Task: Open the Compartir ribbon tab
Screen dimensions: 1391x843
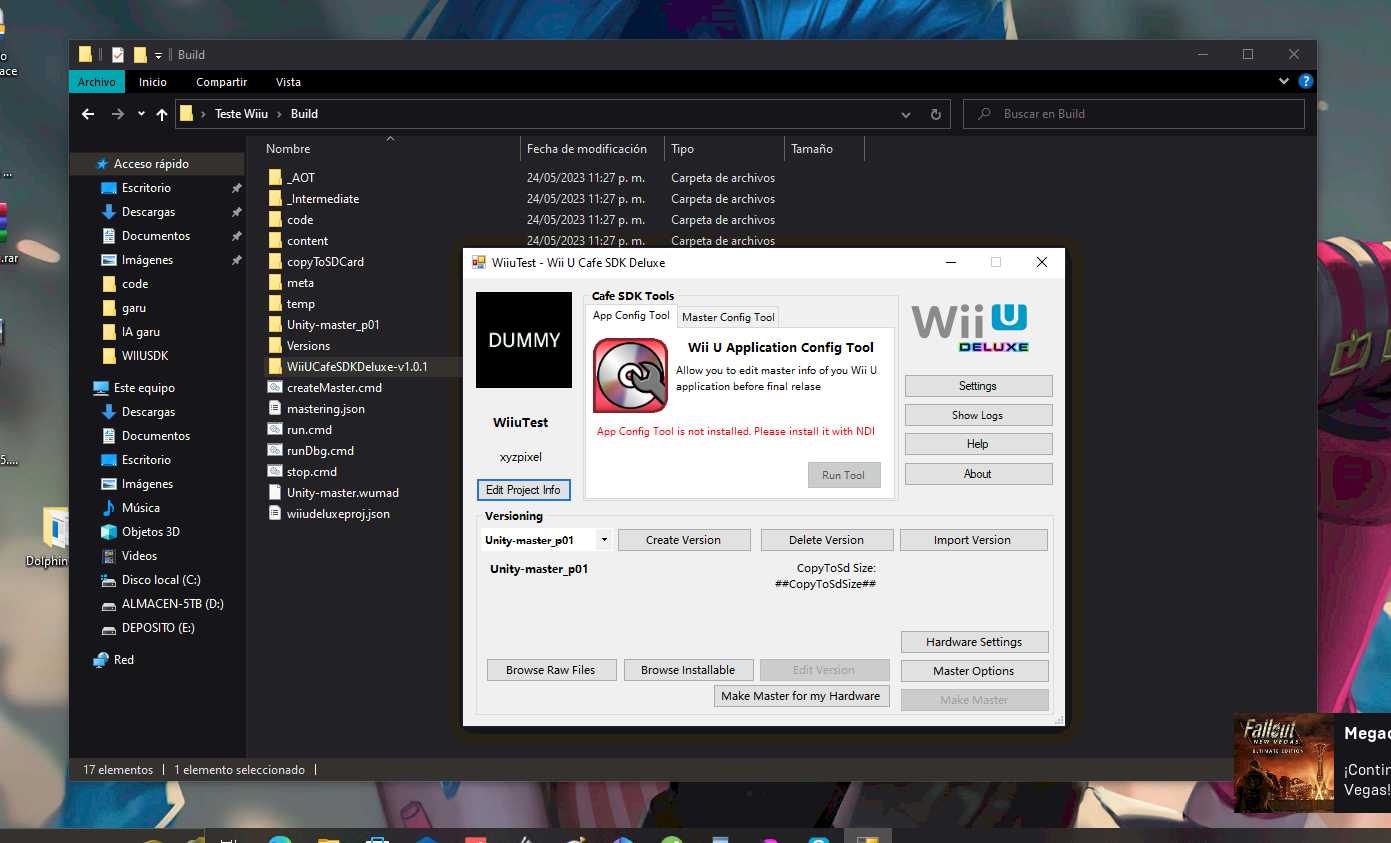Action: tap(221, 82)
